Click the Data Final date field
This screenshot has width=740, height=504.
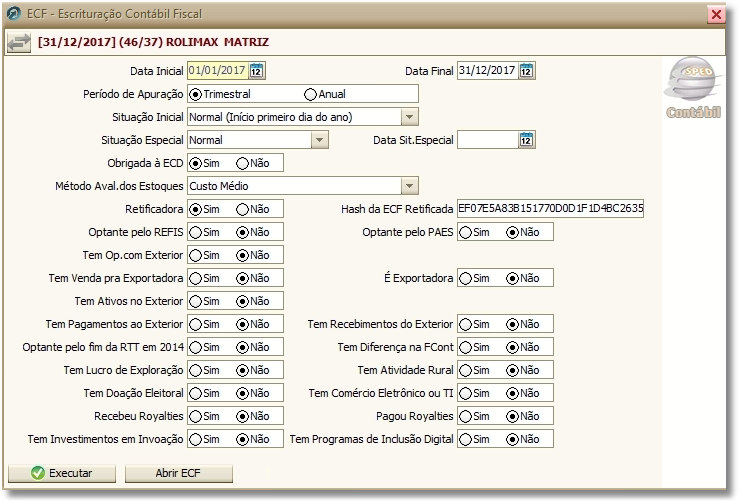[x=488, y=71]
